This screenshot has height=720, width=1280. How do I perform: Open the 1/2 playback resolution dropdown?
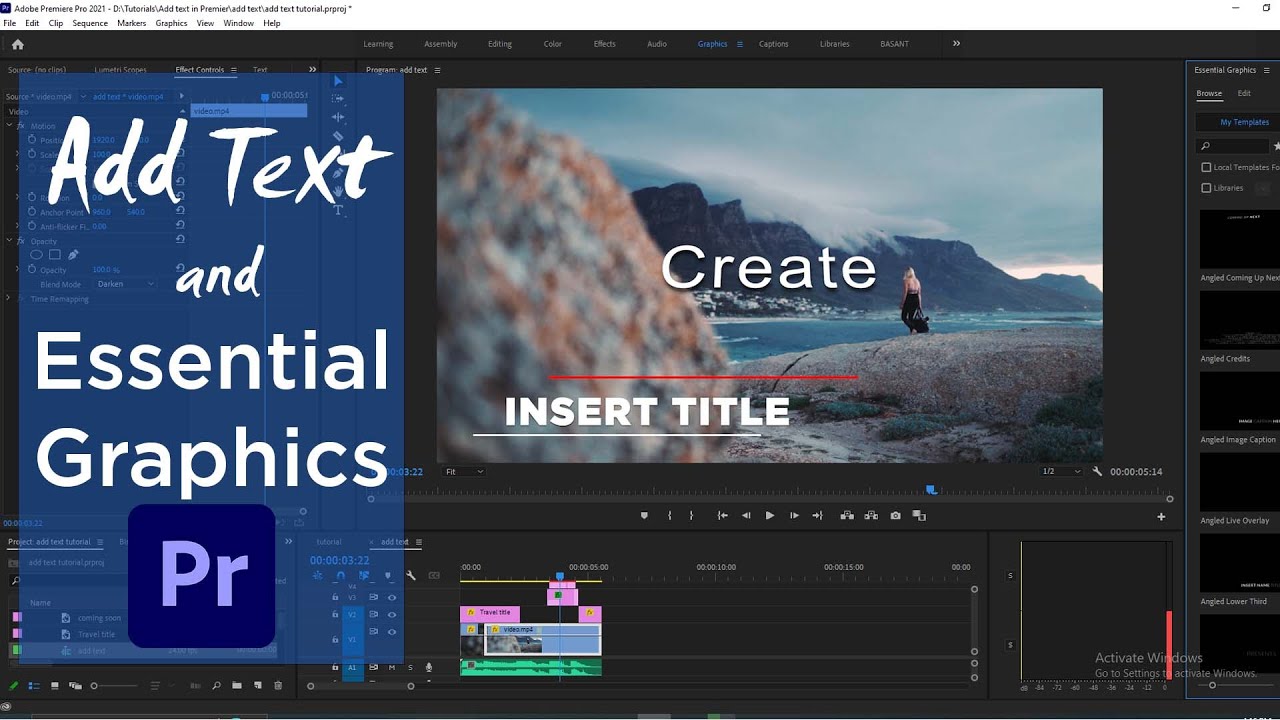(1061, 471)
